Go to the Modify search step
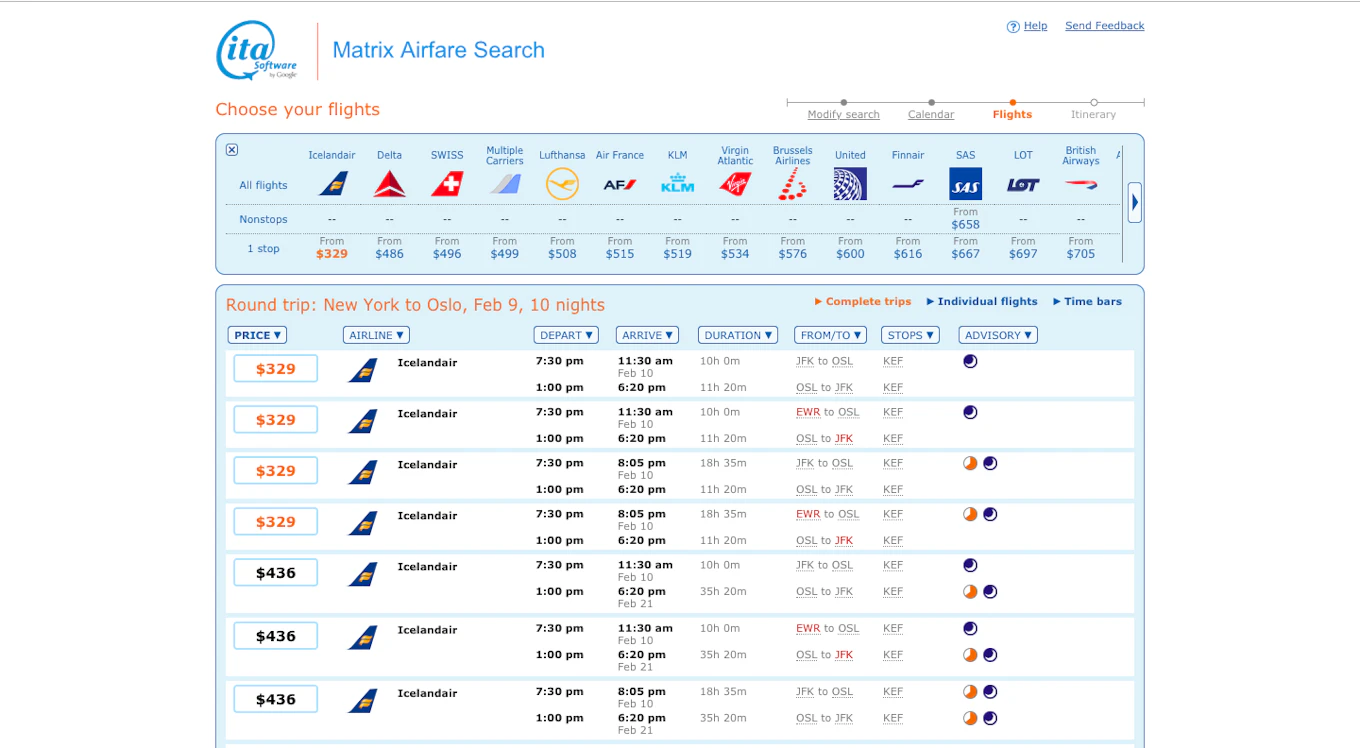Viewport: 1360px width, 748px height. tap(843, 114)
